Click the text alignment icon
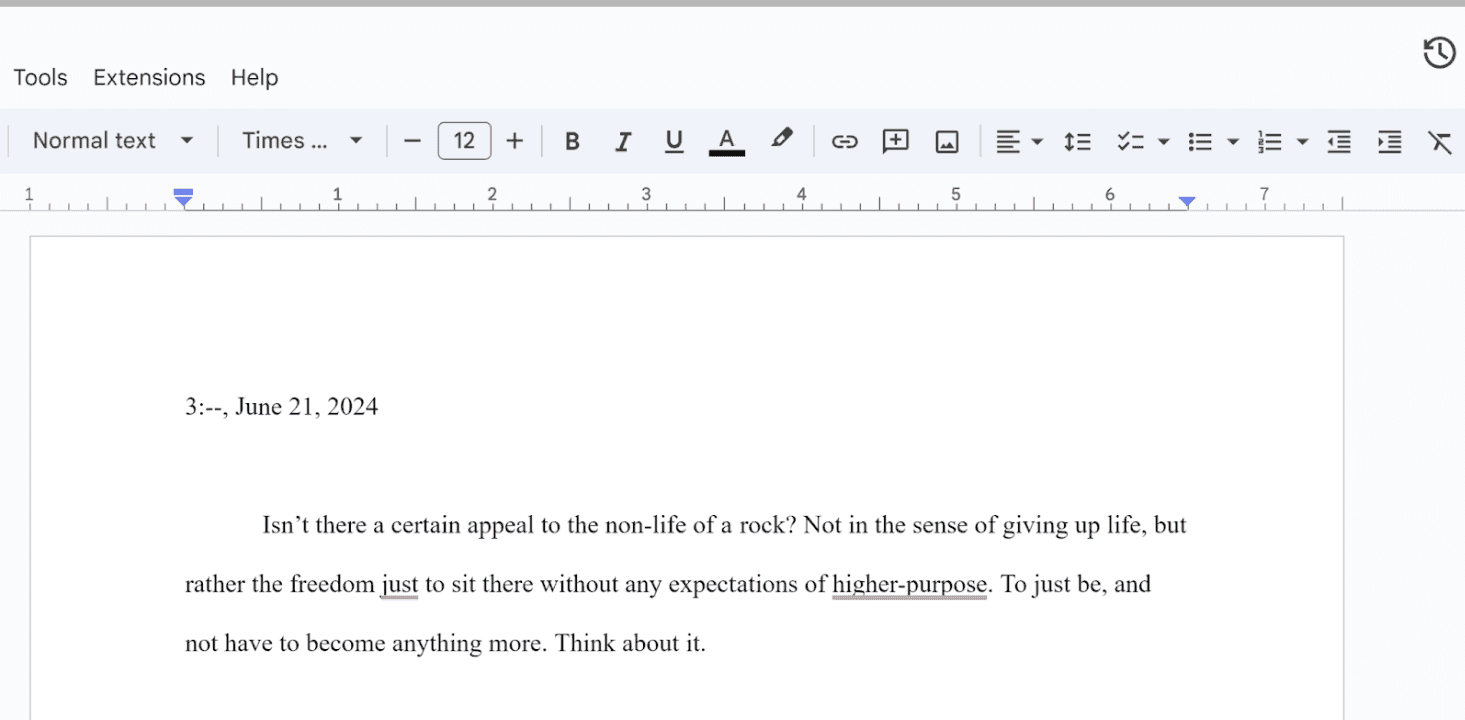This screenshot has height=720, width=1465. pos(1008,142)
